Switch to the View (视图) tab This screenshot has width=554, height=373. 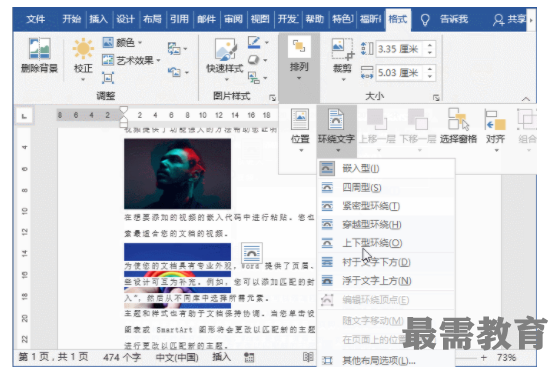click(x=260, y=19)
